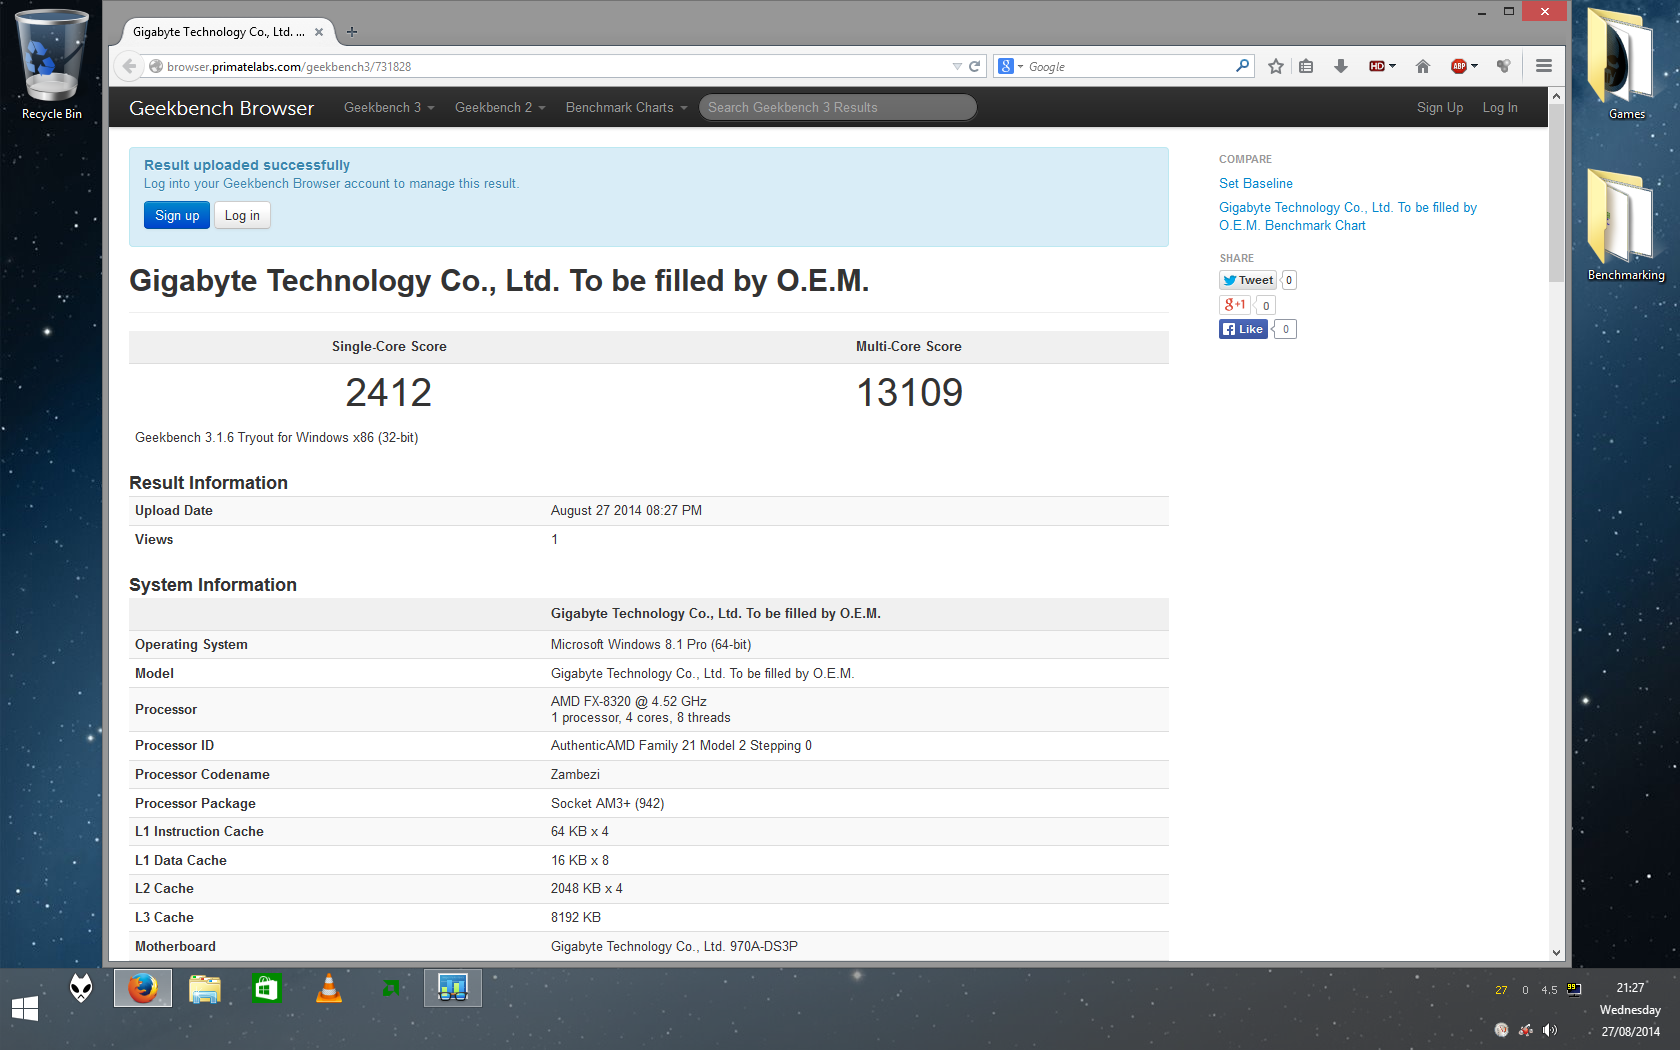Click the Google search input field
1680x1050 pixels.
click(1130, 66)
